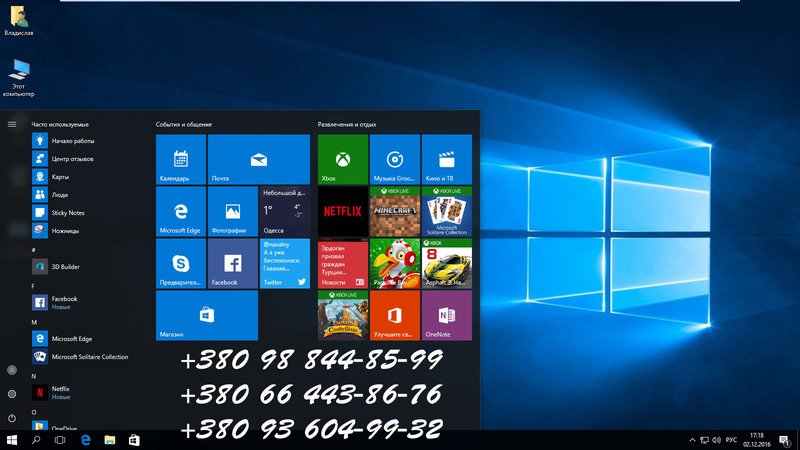
Task: Open the Календарь tile
Action: pos(181,159)
